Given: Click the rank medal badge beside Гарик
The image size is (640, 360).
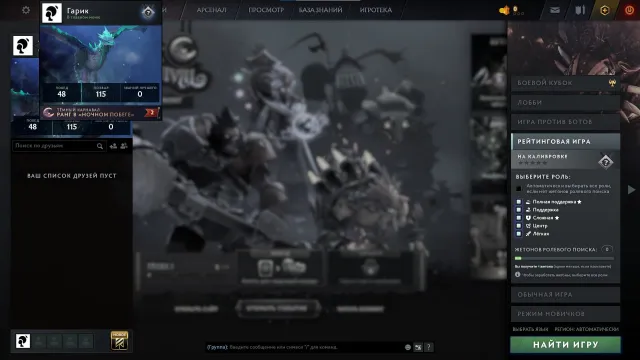Looking at the screenshot, I should click(x=148, y=12).
